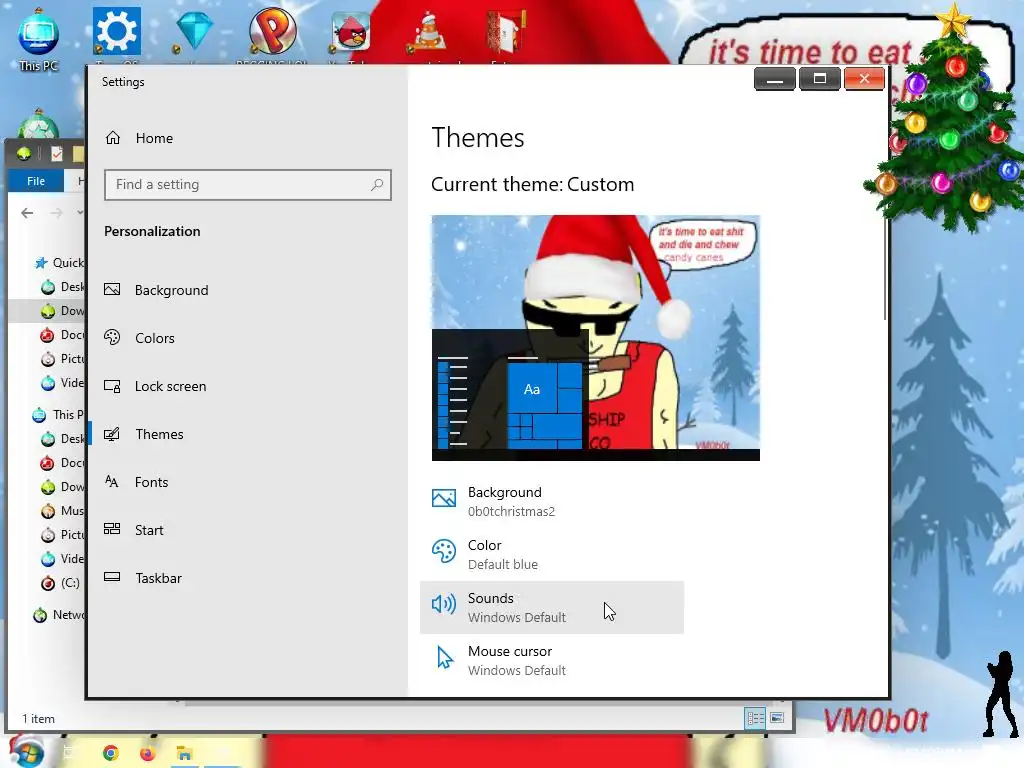Select the Angry Birds desktop shortcut
Image resolution: width=1024 pixels, height=768 pixels.
pyautogui.click(x=350, y=33)
